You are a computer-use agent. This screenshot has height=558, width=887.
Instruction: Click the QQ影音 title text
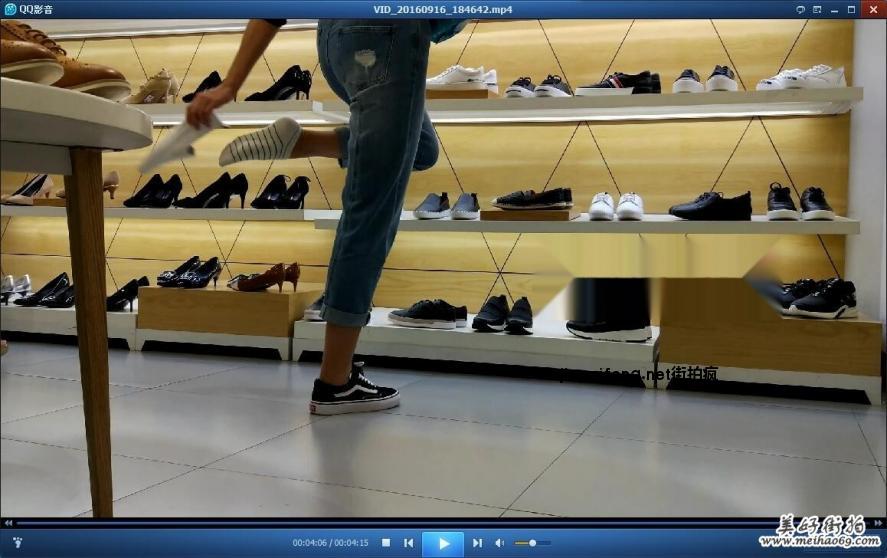(x=34, y=9)
